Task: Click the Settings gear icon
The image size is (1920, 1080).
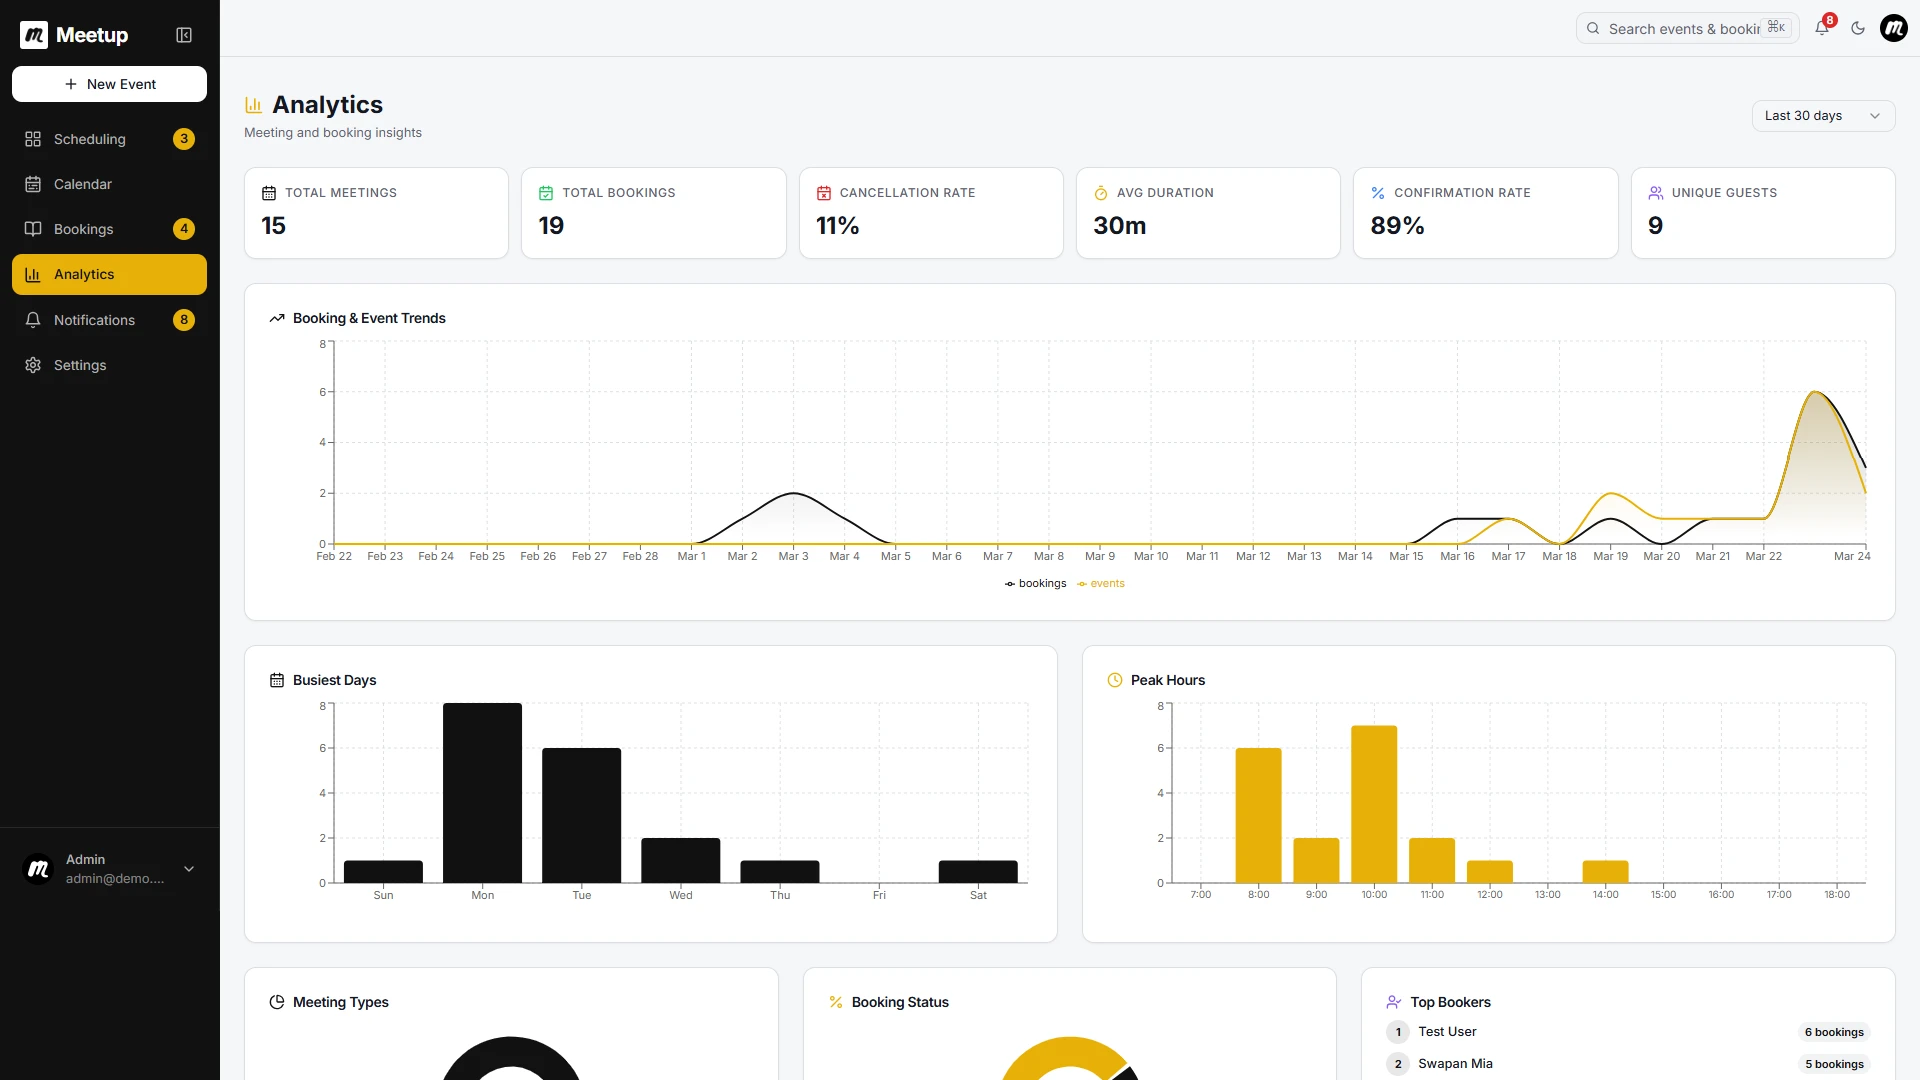Action: point(33,365)
